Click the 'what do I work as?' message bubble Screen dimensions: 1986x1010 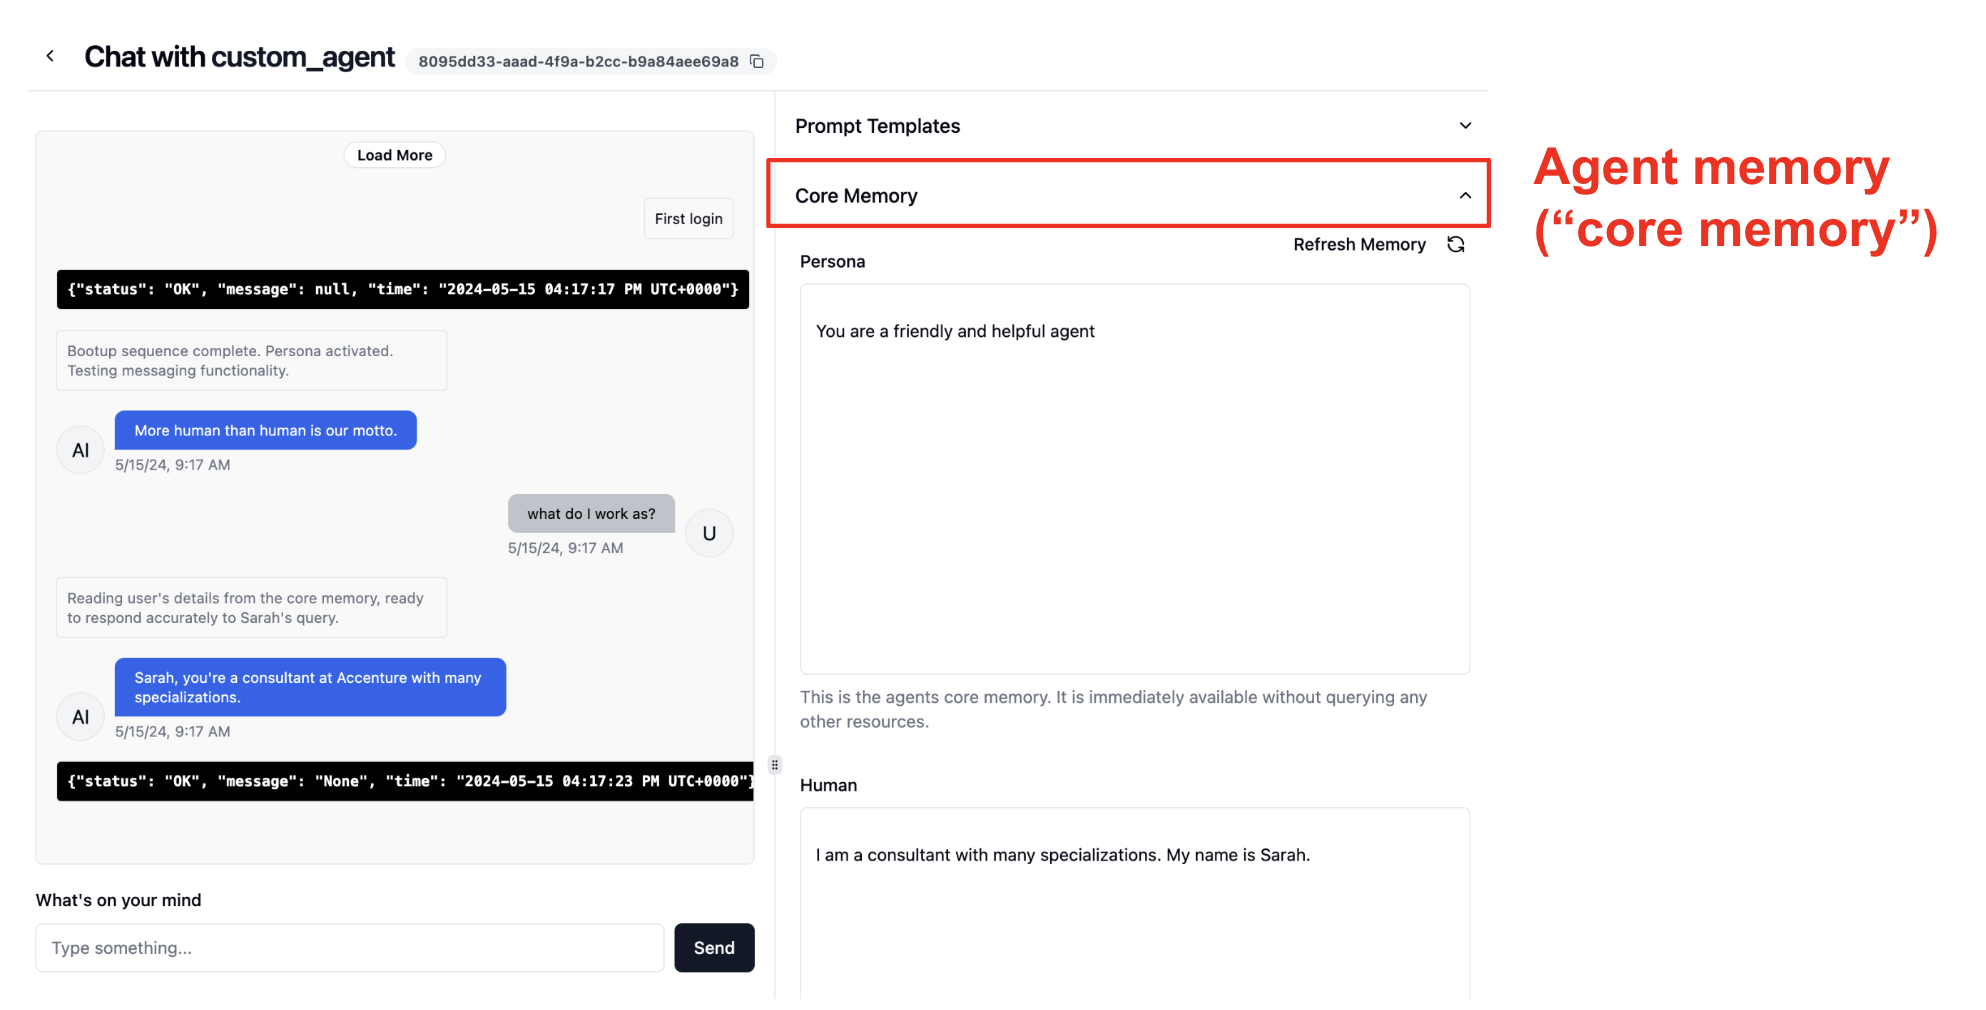[x=591, y=514]
